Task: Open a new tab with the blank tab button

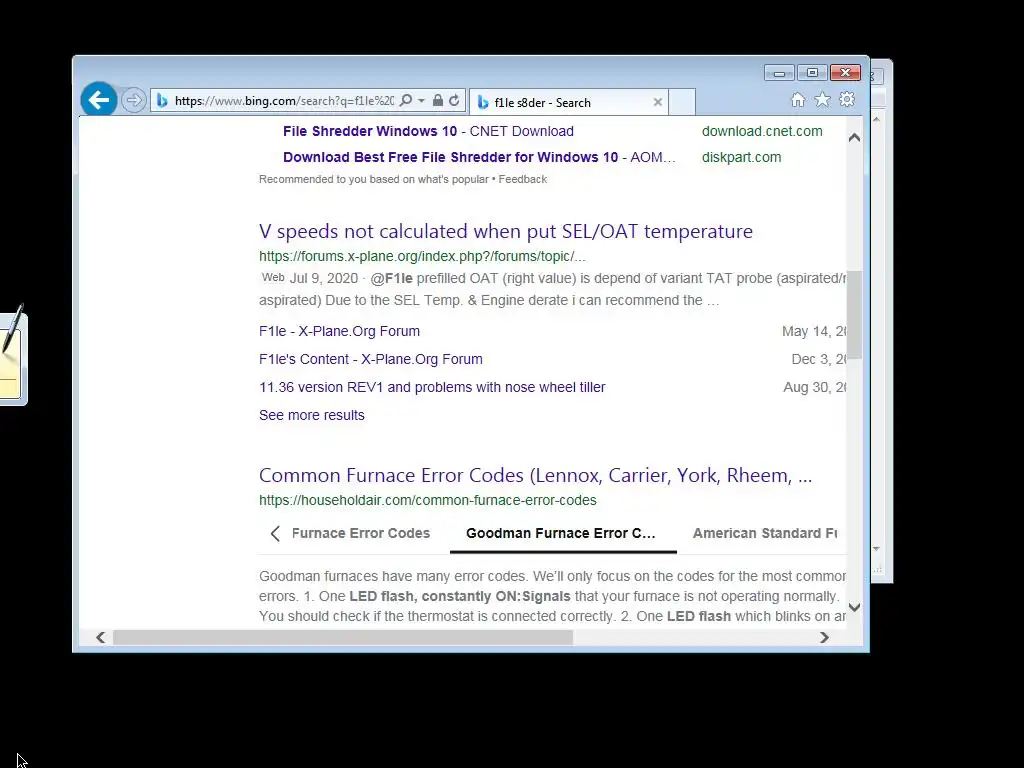Action: click(682, 103)
